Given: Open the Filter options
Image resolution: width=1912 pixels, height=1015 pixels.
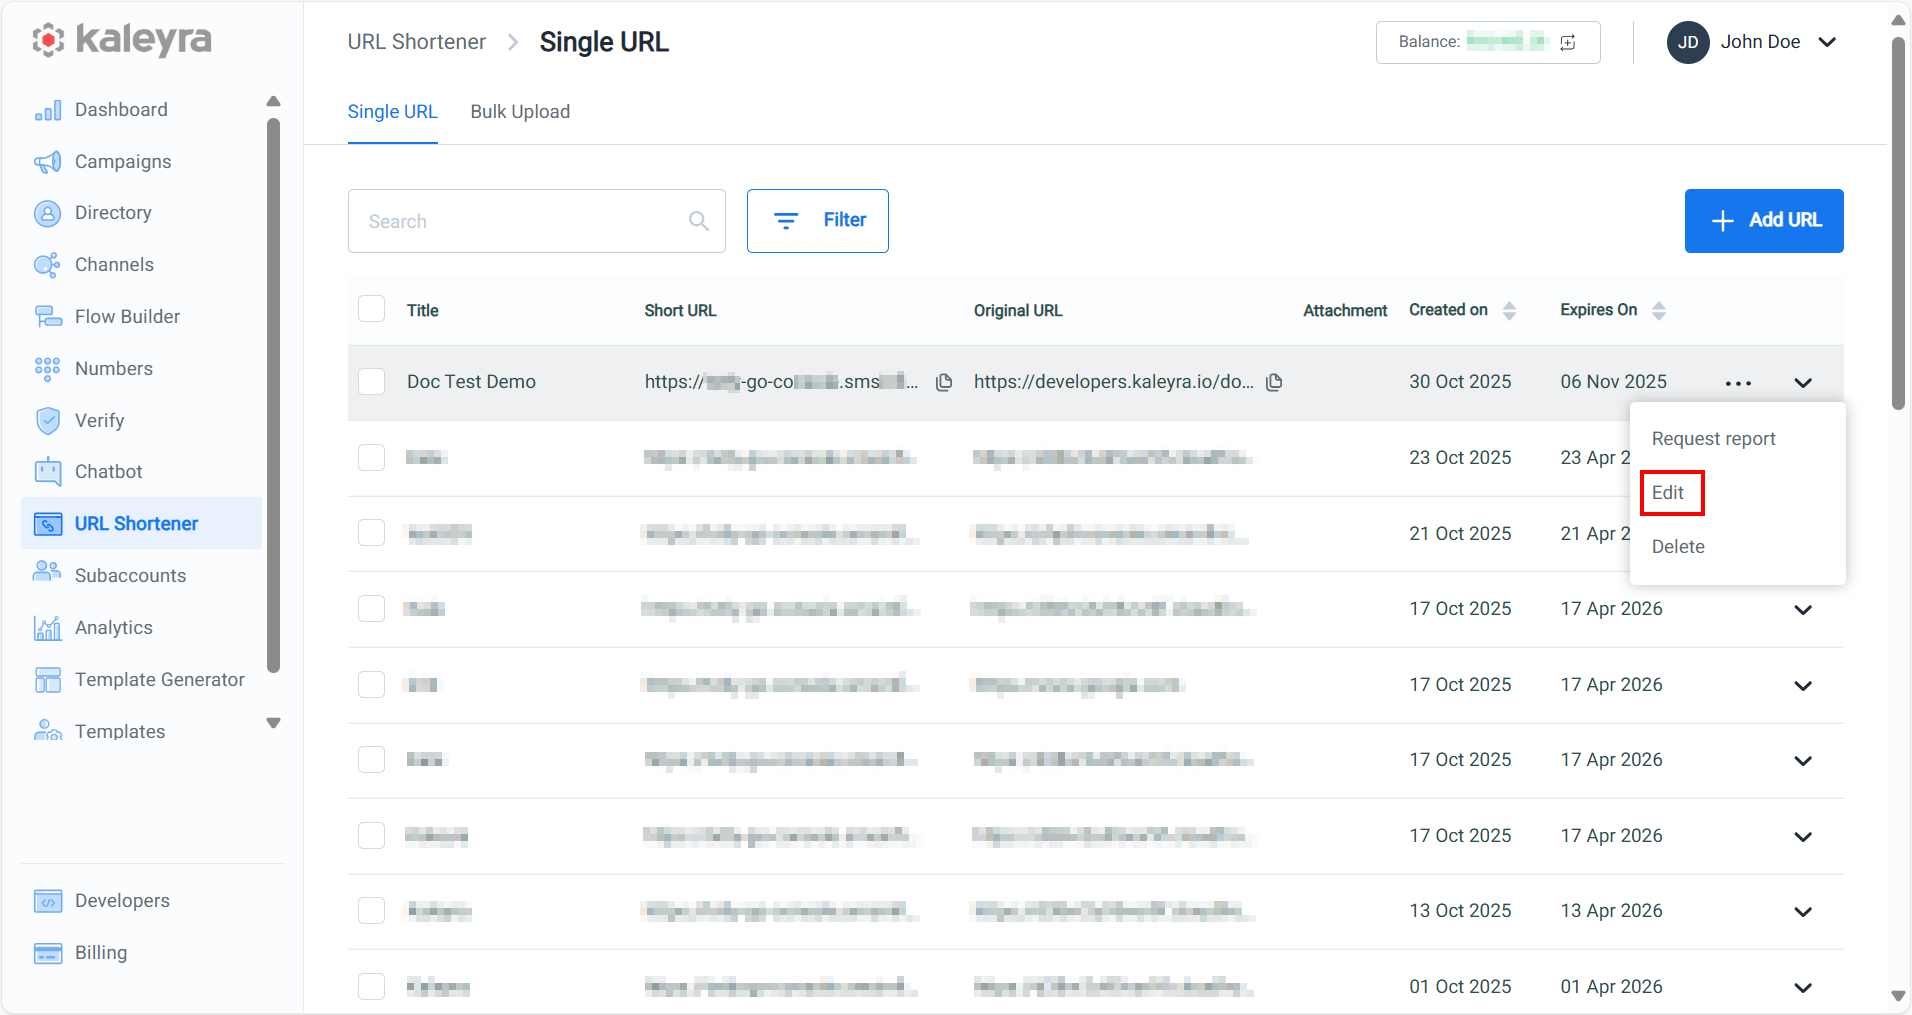Looking at the screenshot, I should pos(818,221).
